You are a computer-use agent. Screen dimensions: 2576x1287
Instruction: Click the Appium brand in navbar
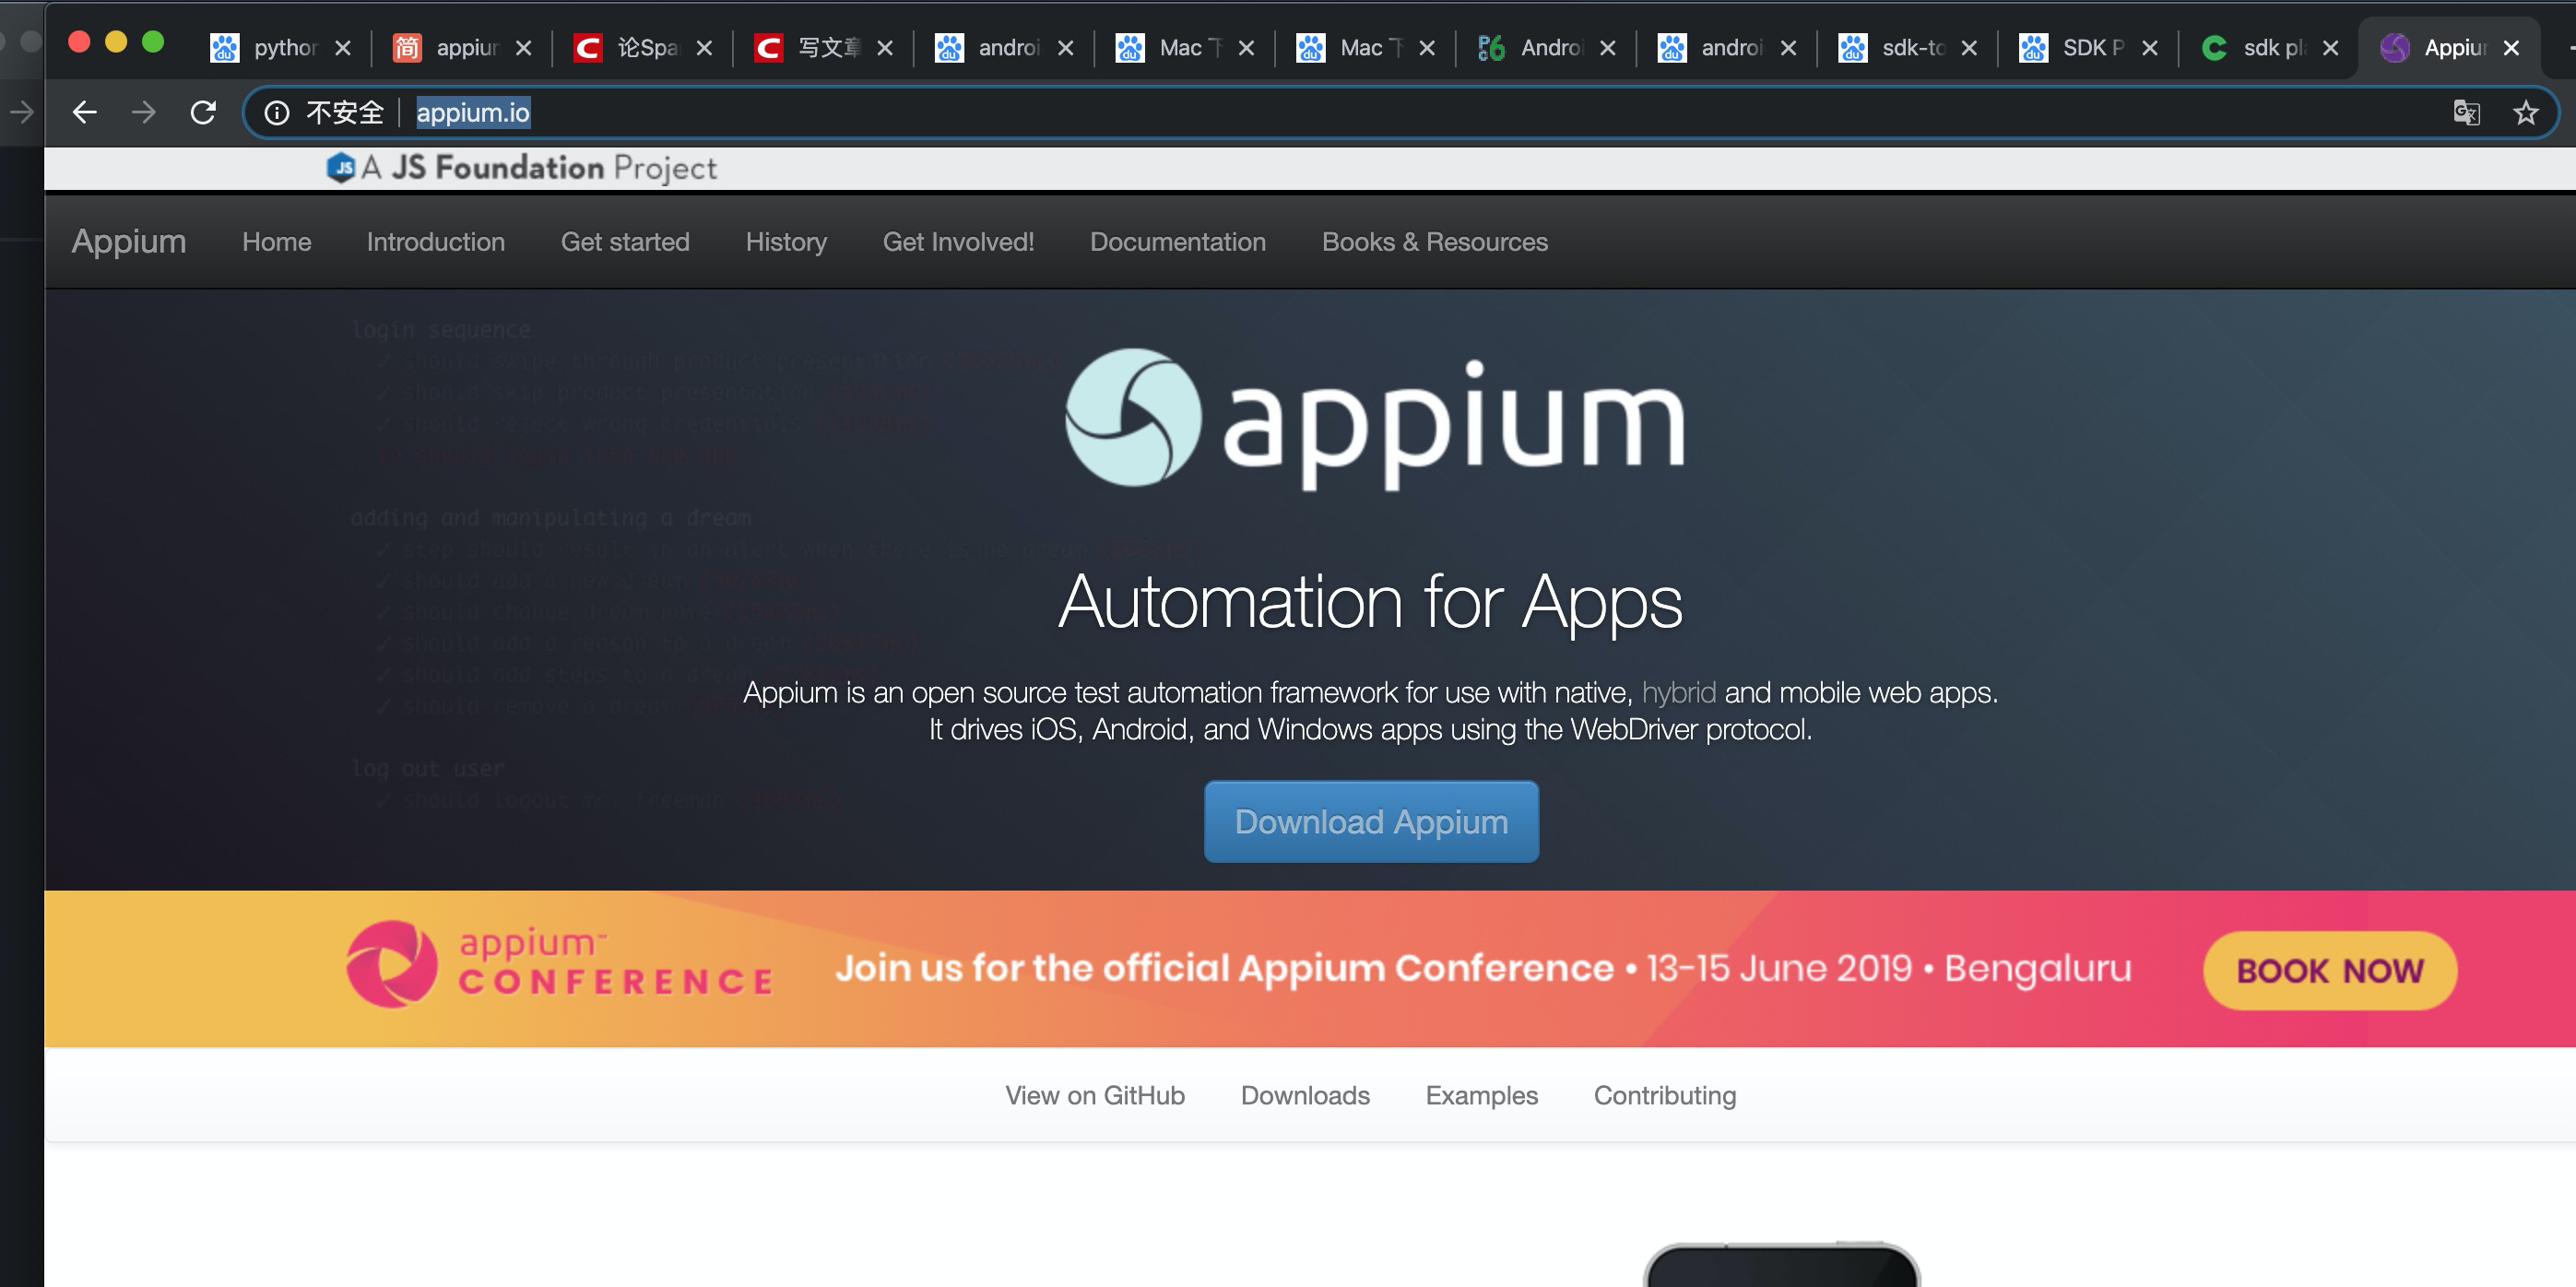click(129, 241)
